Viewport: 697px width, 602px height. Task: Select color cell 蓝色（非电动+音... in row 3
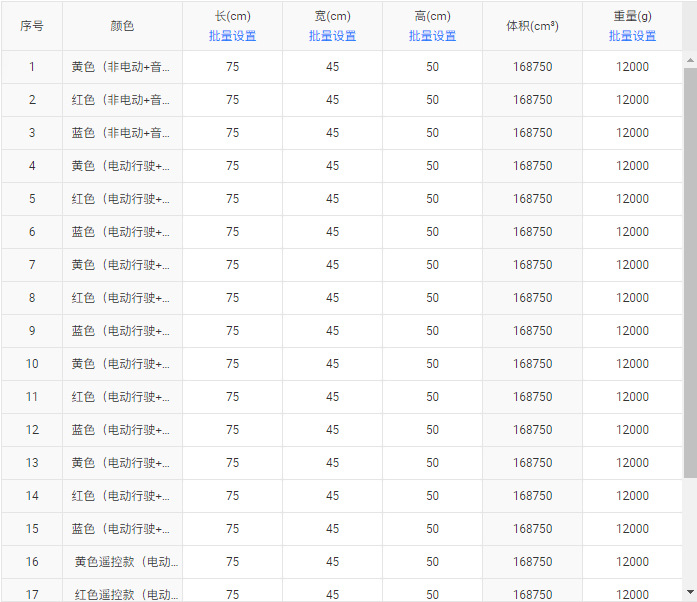tap(120, 132)
